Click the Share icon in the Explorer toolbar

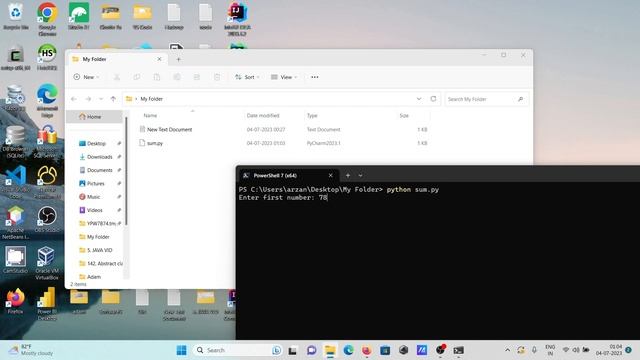point(197,77)
